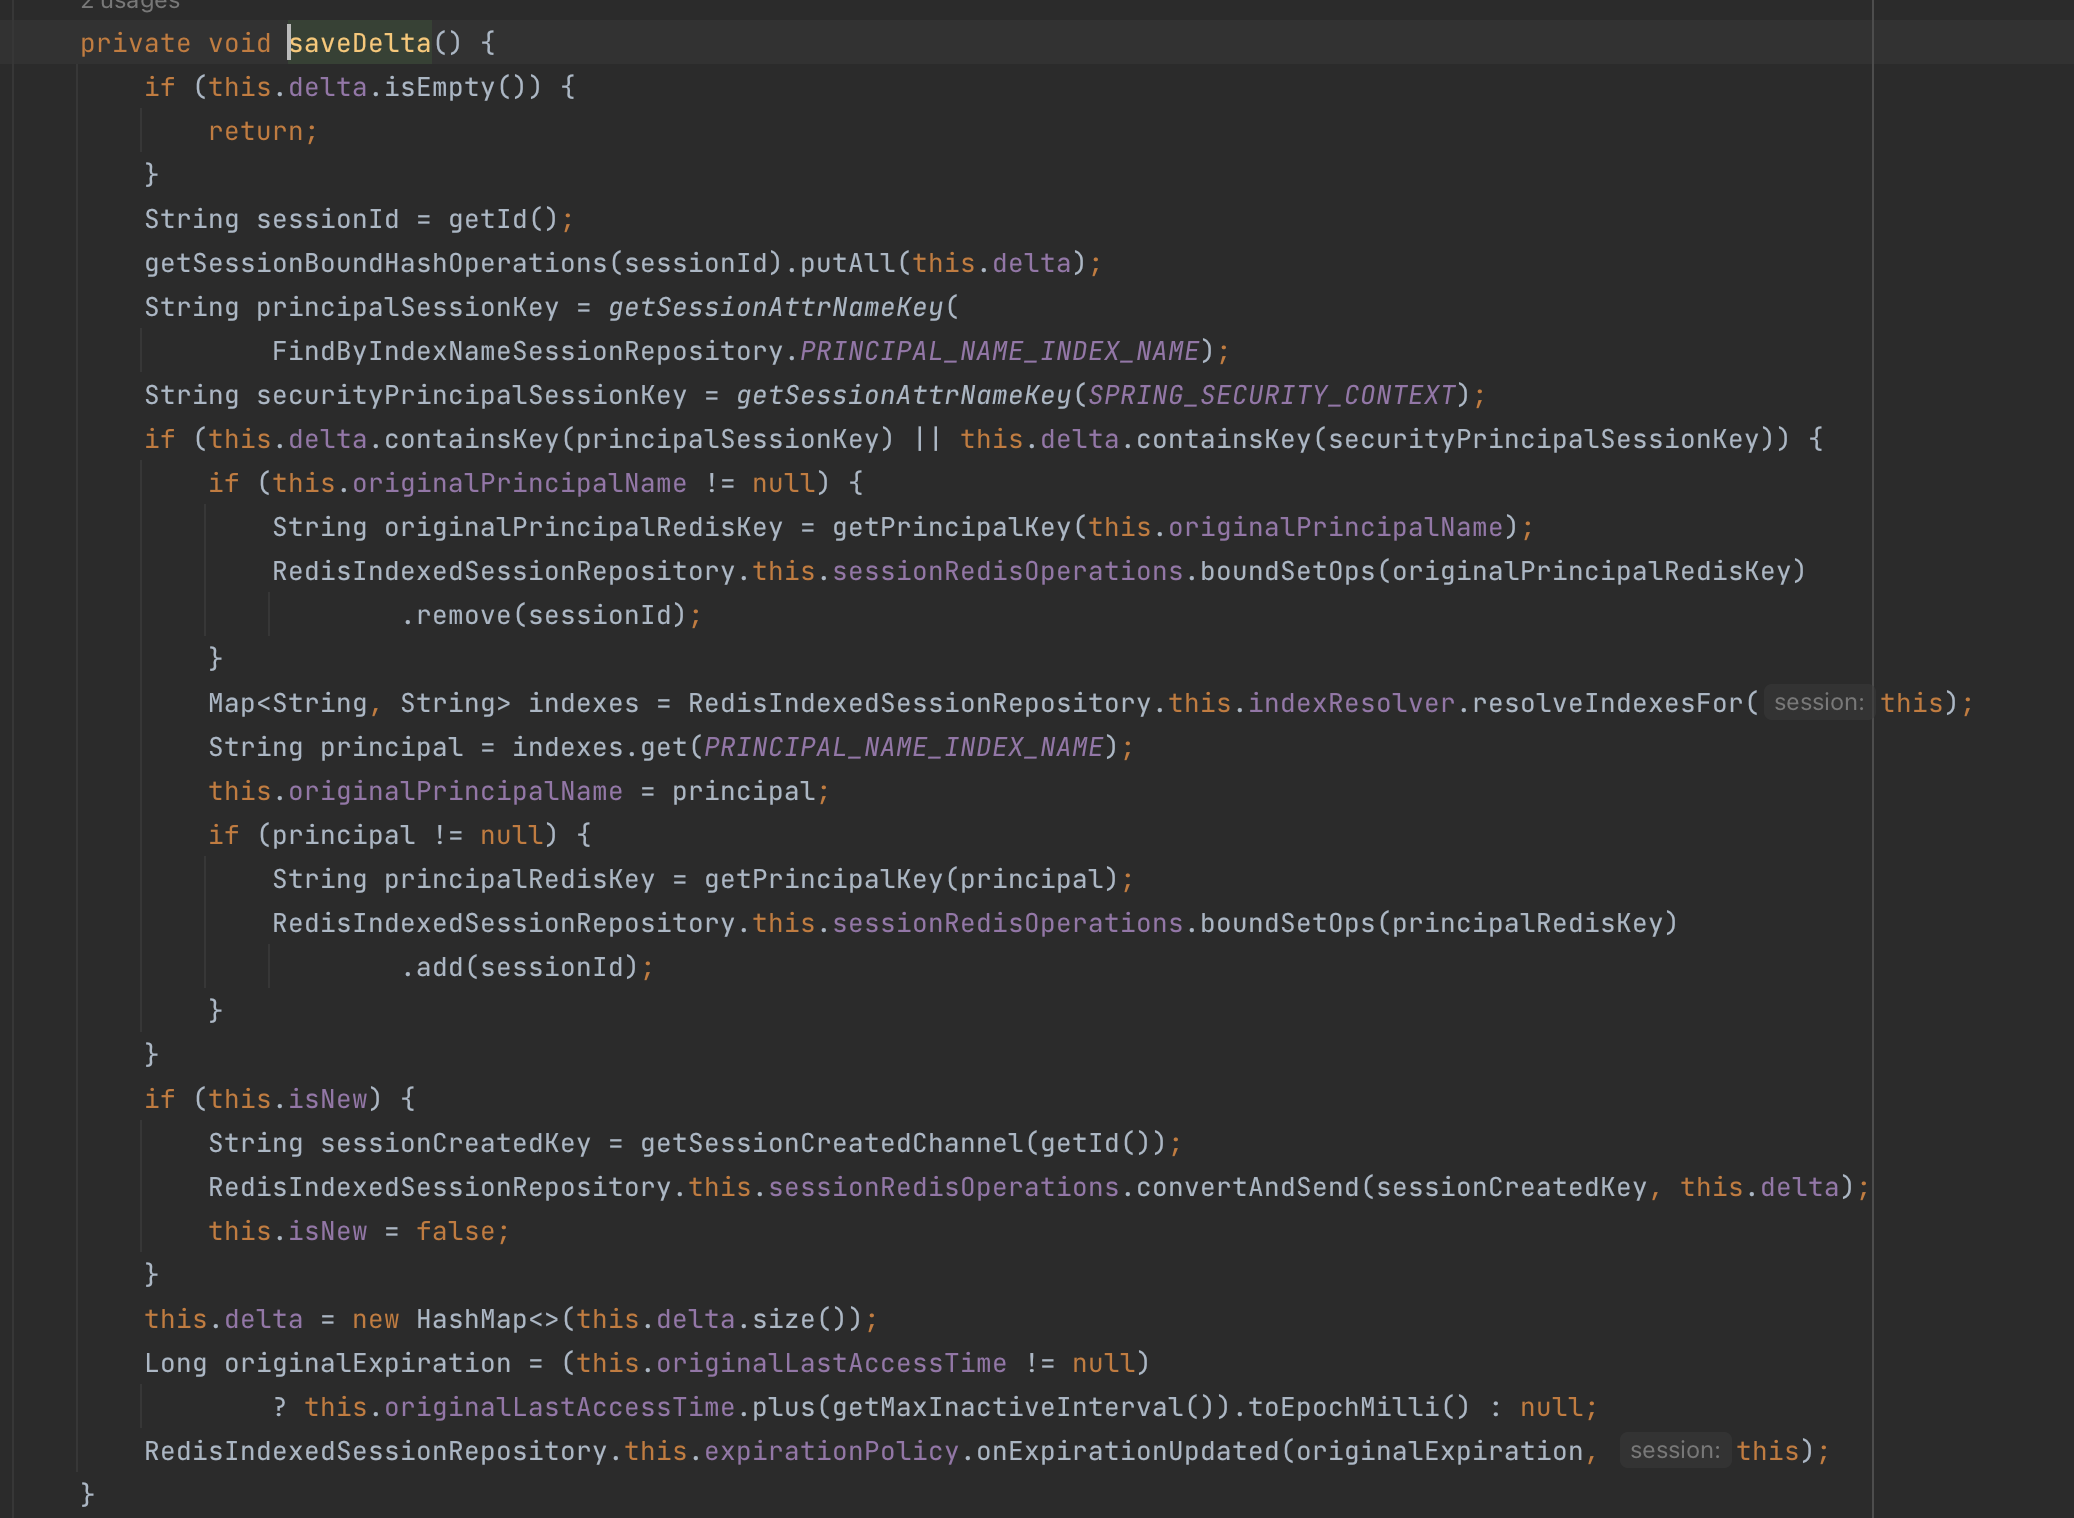Click the 'session:' inlay hint after resolveIndexesFor
This screenshot has width=2074, height=1518.
point(1818,703)
